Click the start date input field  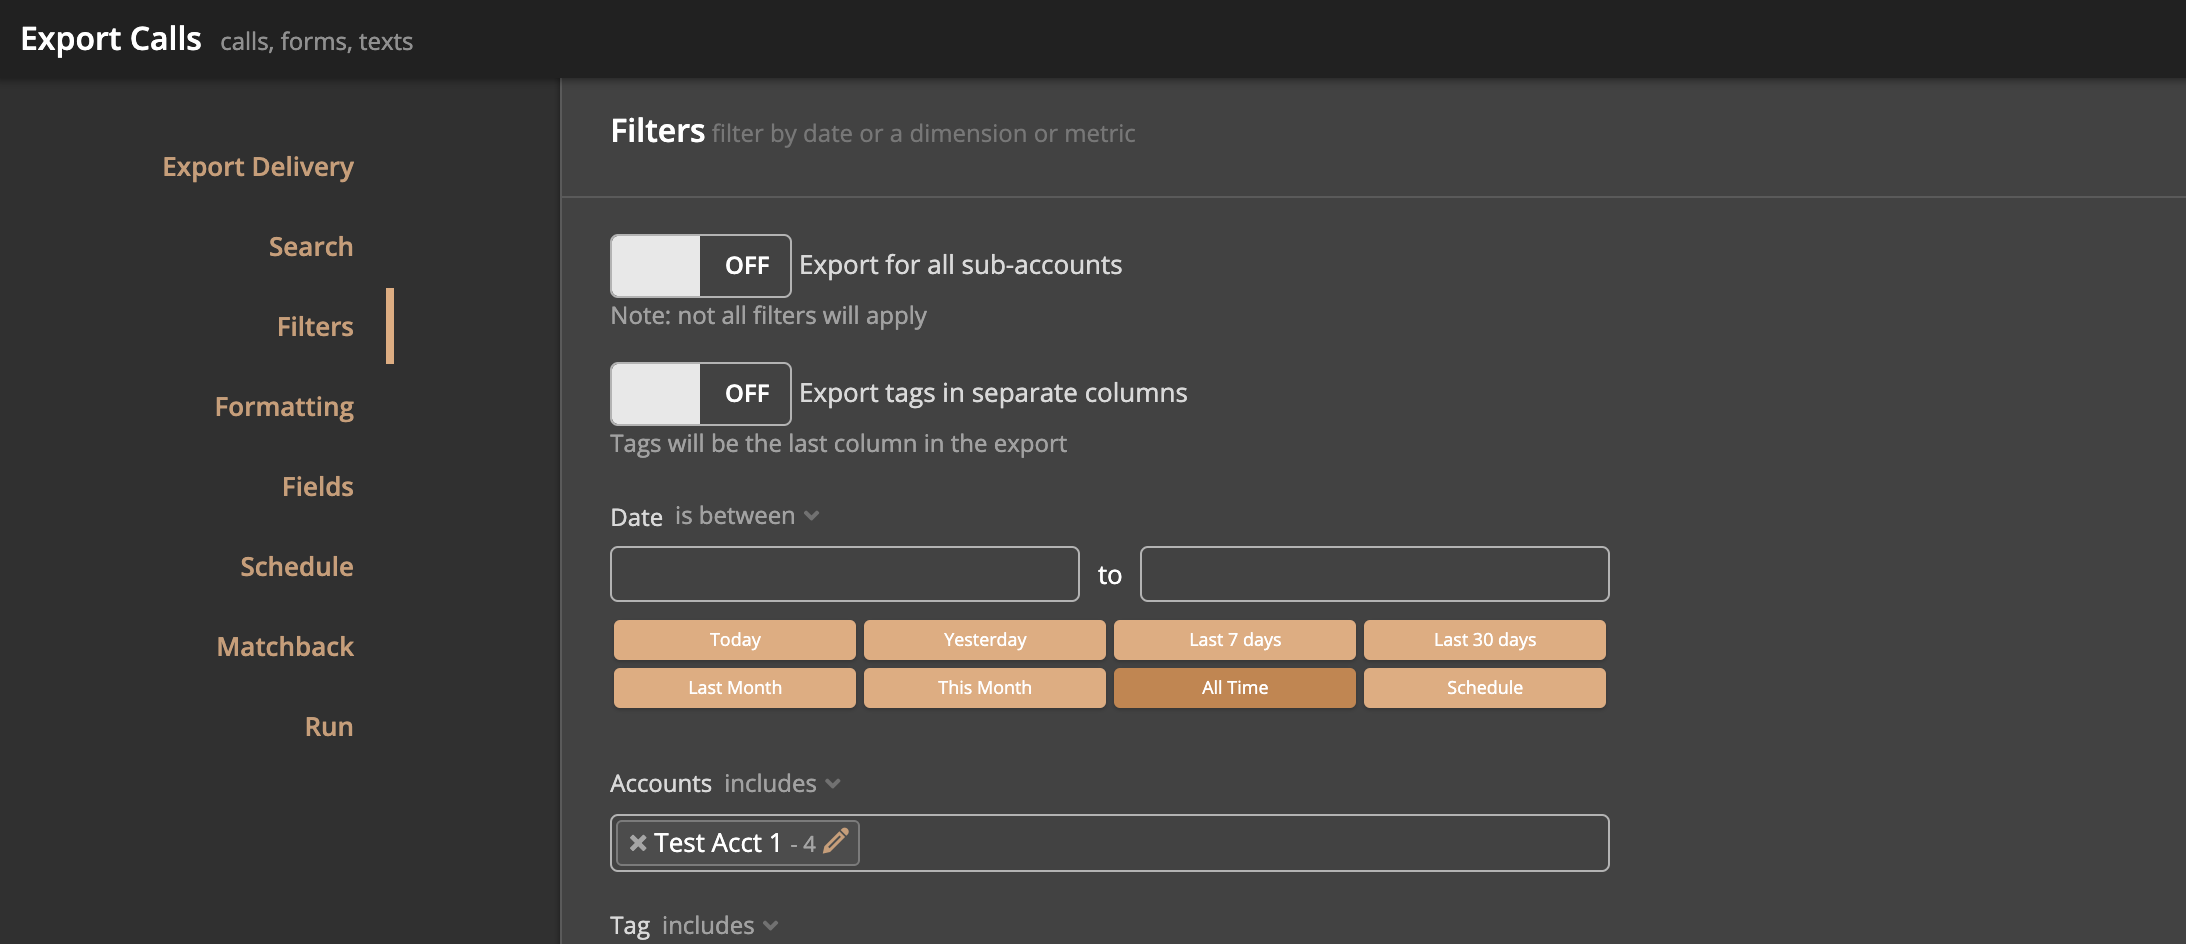[845, 574]
